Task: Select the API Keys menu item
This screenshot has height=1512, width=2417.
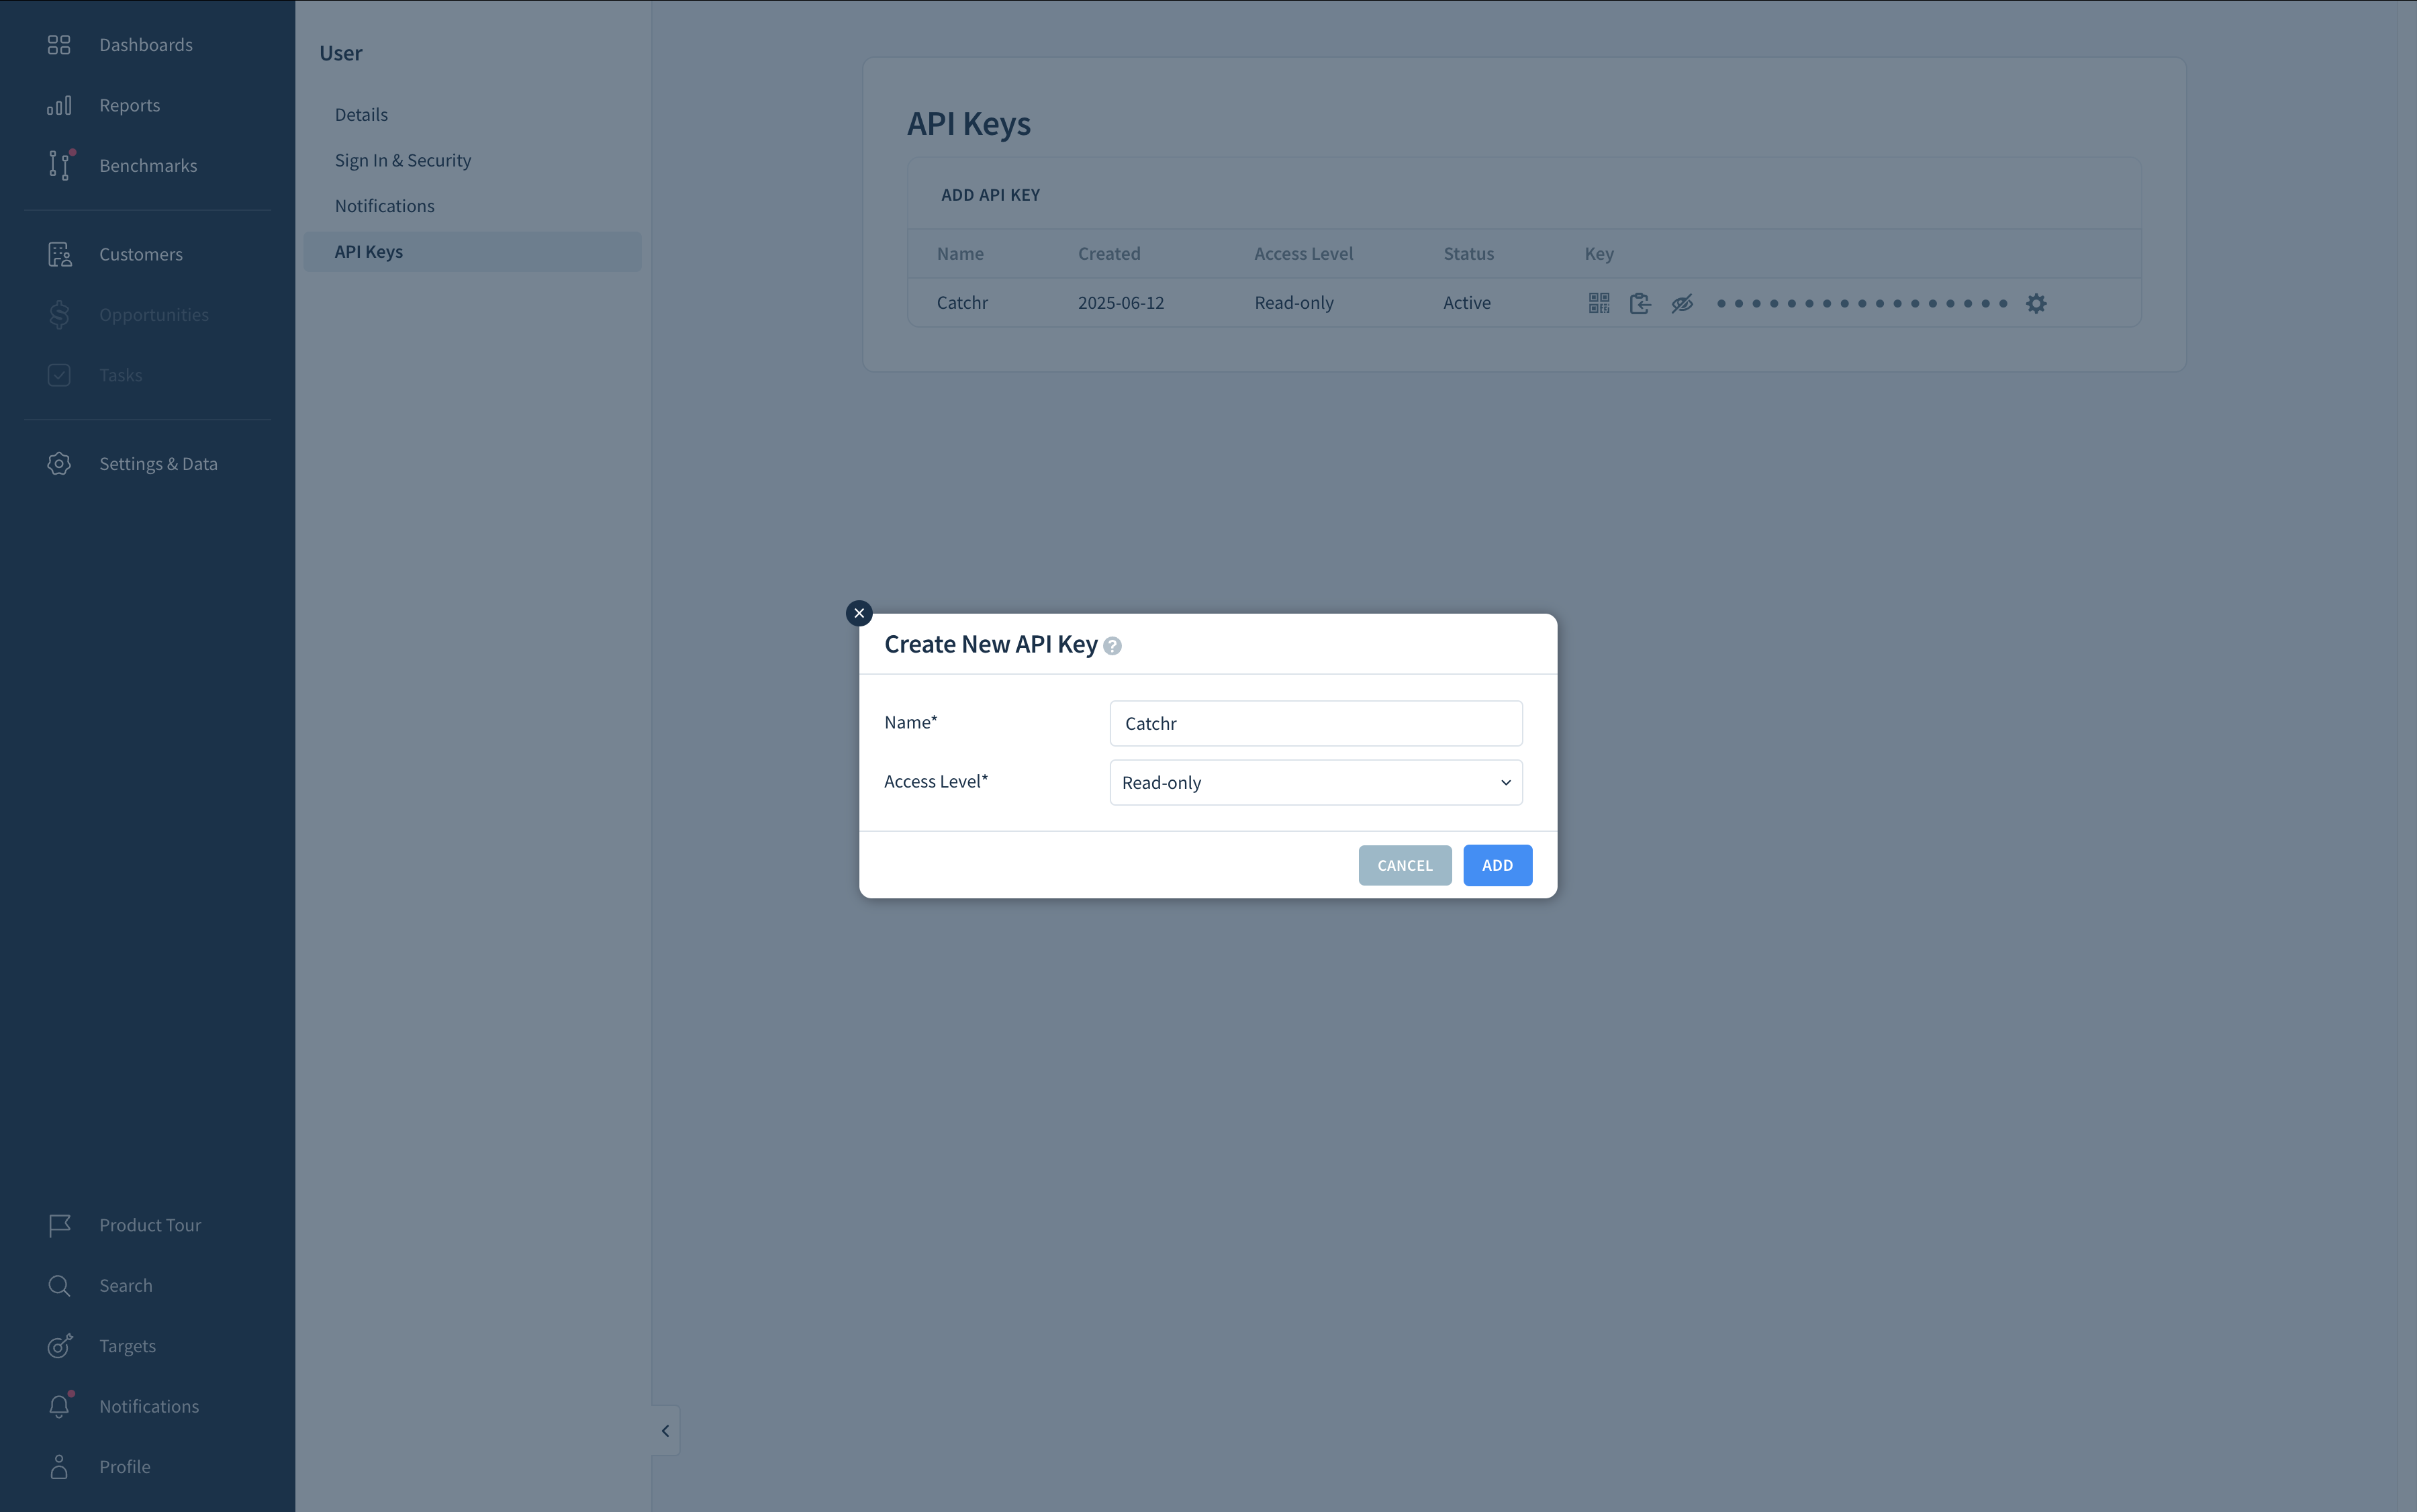Action: pyautogui.click(x=472, y=252)
